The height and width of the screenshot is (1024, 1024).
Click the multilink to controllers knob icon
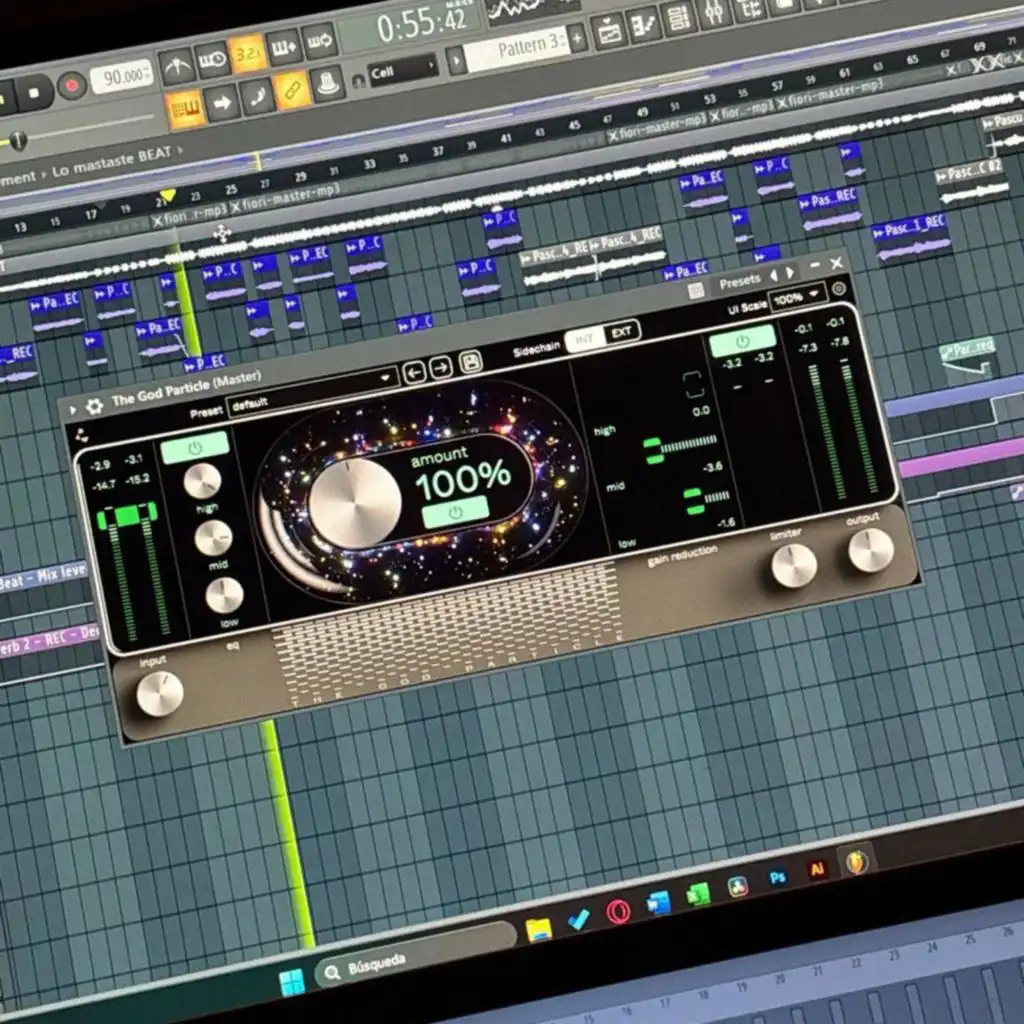click(x=328, y=83)
